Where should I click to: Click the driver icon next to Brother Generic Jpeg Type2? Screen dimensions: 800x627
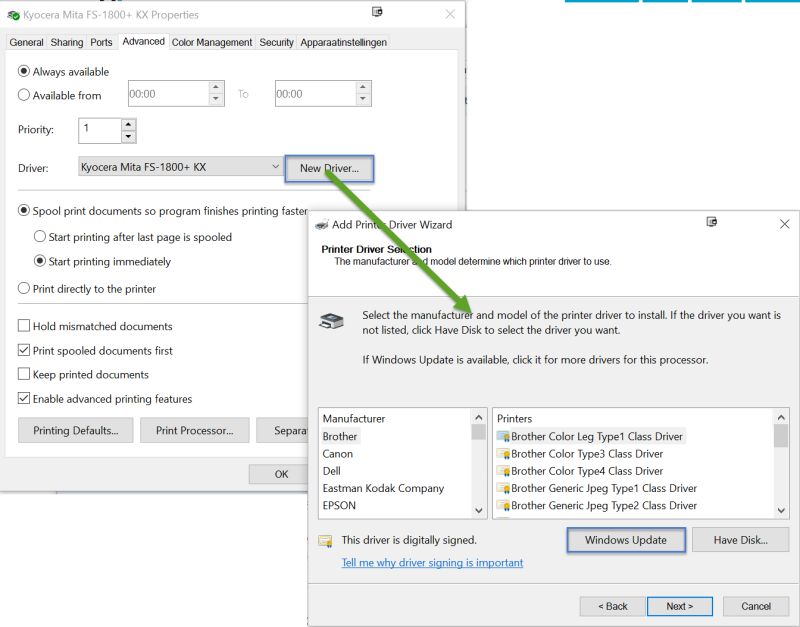coord(505,506)
